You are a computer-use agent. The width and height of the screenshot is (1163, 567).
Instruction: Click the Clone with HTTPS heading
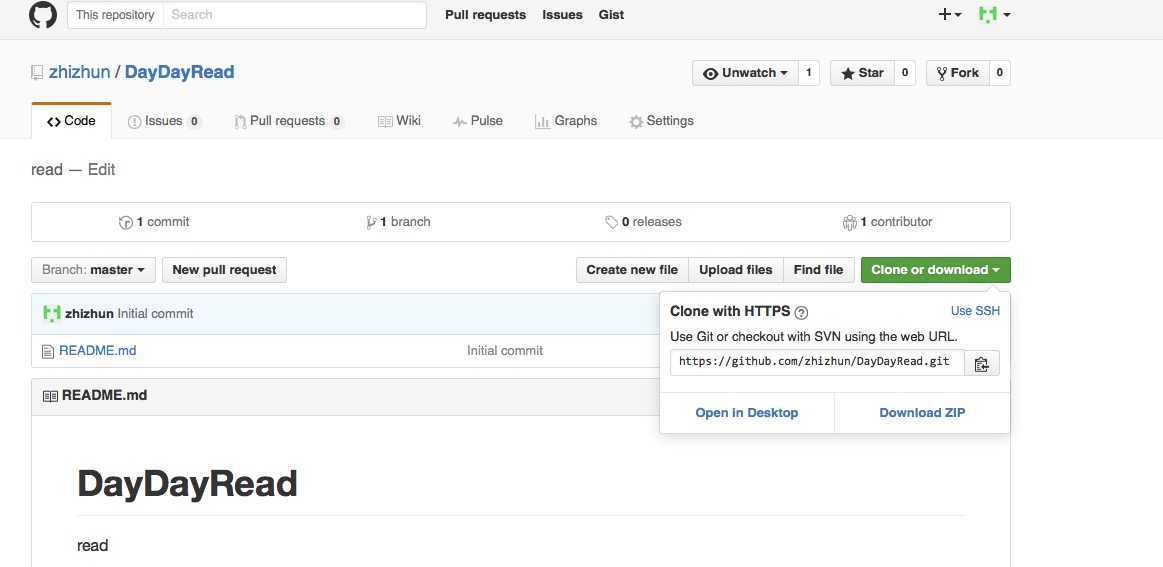(x=730, y=312)
